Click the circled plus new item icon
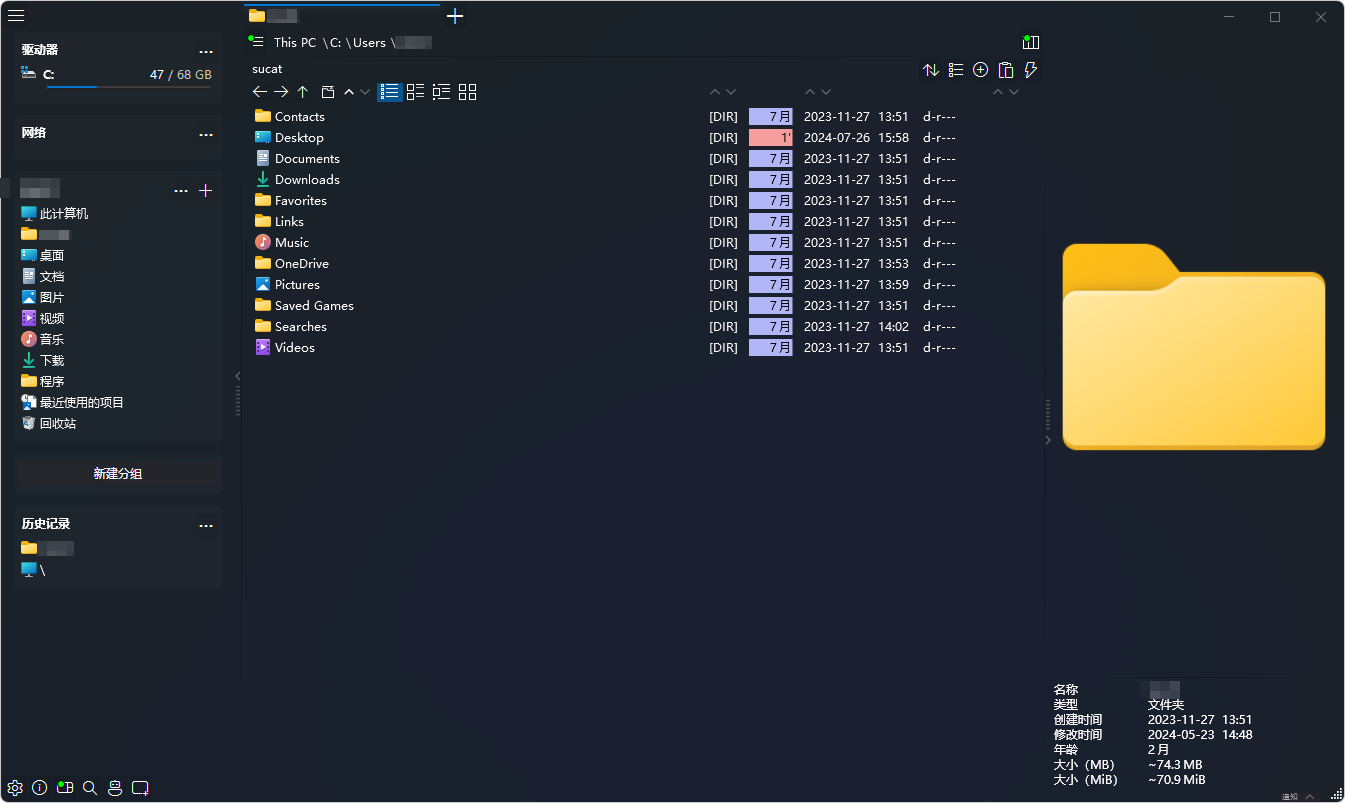 [x=981, y=70]
